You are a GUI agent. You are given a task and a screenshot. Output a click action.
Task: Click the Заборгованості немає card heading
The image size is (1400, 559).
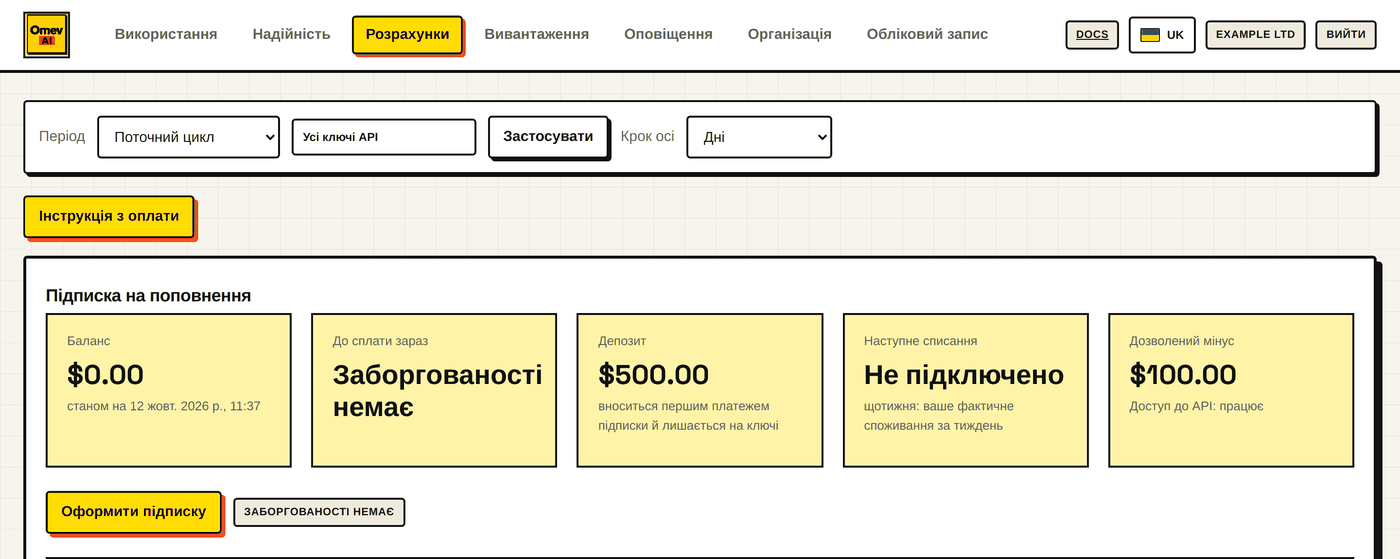pyautogui.click(x=437, y=390)
